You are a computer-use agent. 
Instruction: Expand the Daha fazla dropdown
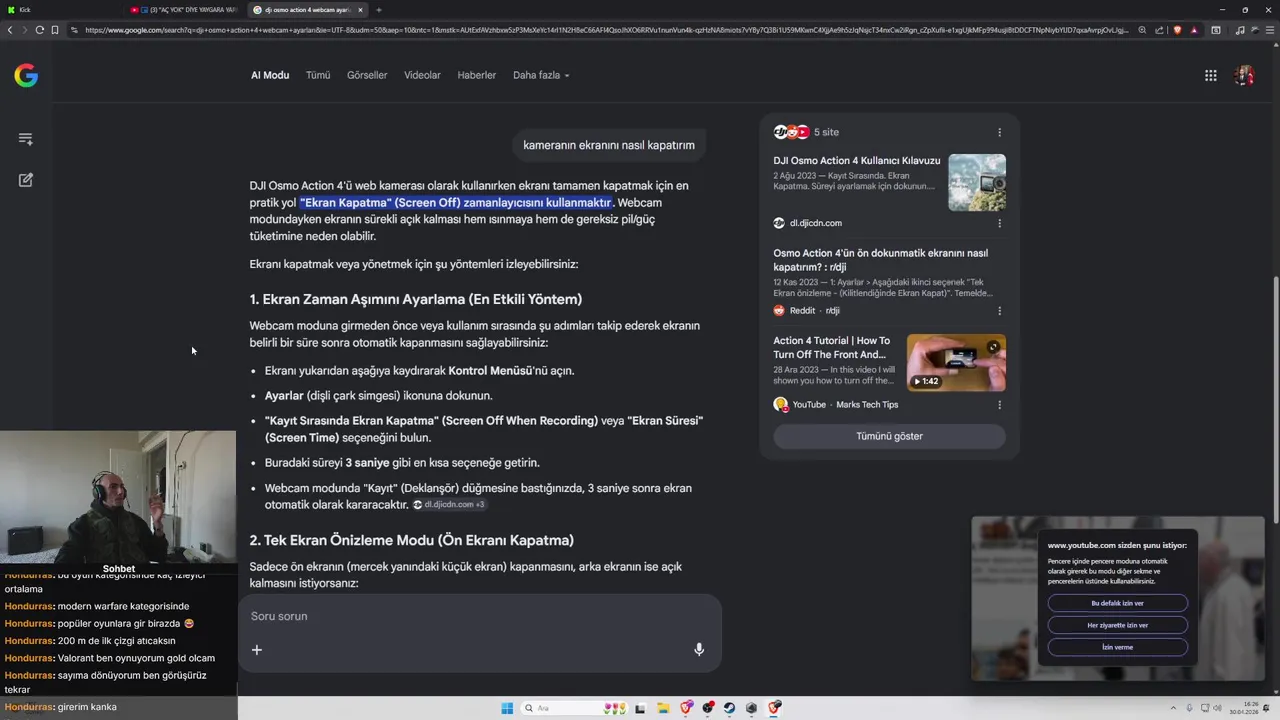[x=541, y=75]
